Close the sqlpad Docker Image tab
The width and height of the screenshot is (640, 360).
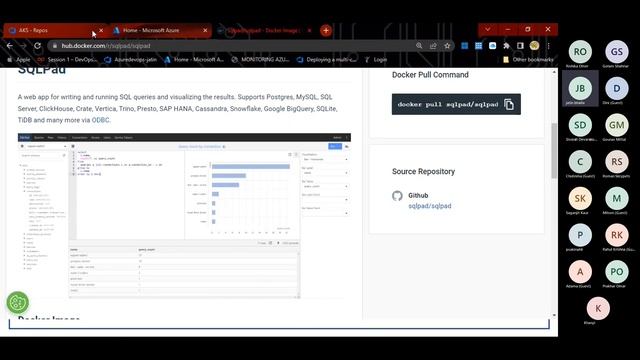(x=309, y=30)
